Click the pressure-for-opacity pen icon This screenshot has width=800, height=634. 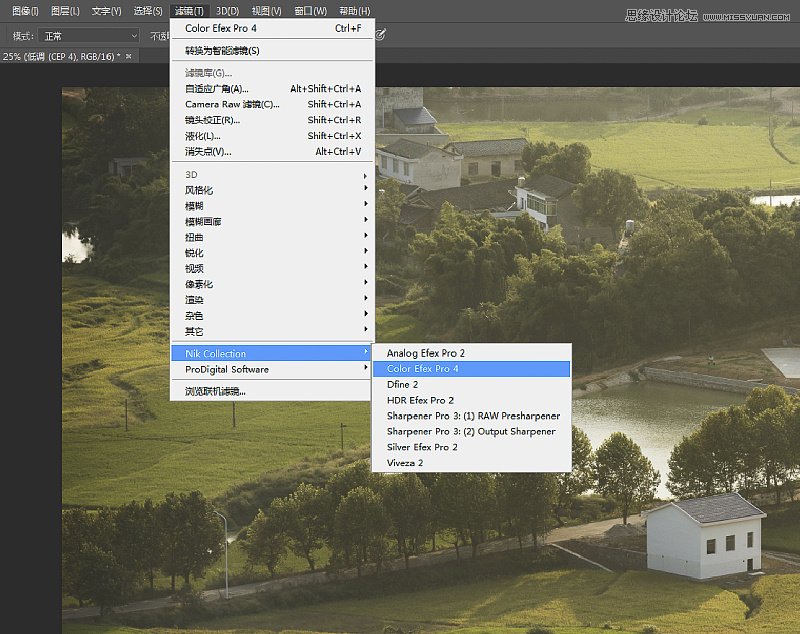point(381,35)
